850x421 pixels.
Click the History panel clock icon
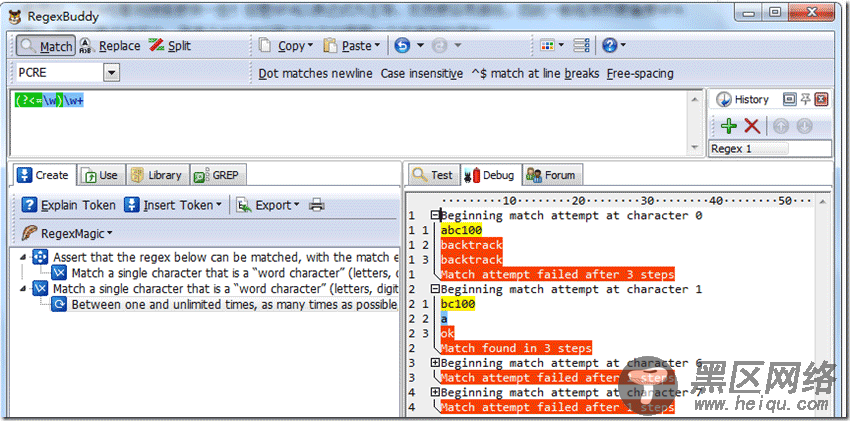pyautogui.click(x=723, y=100)
